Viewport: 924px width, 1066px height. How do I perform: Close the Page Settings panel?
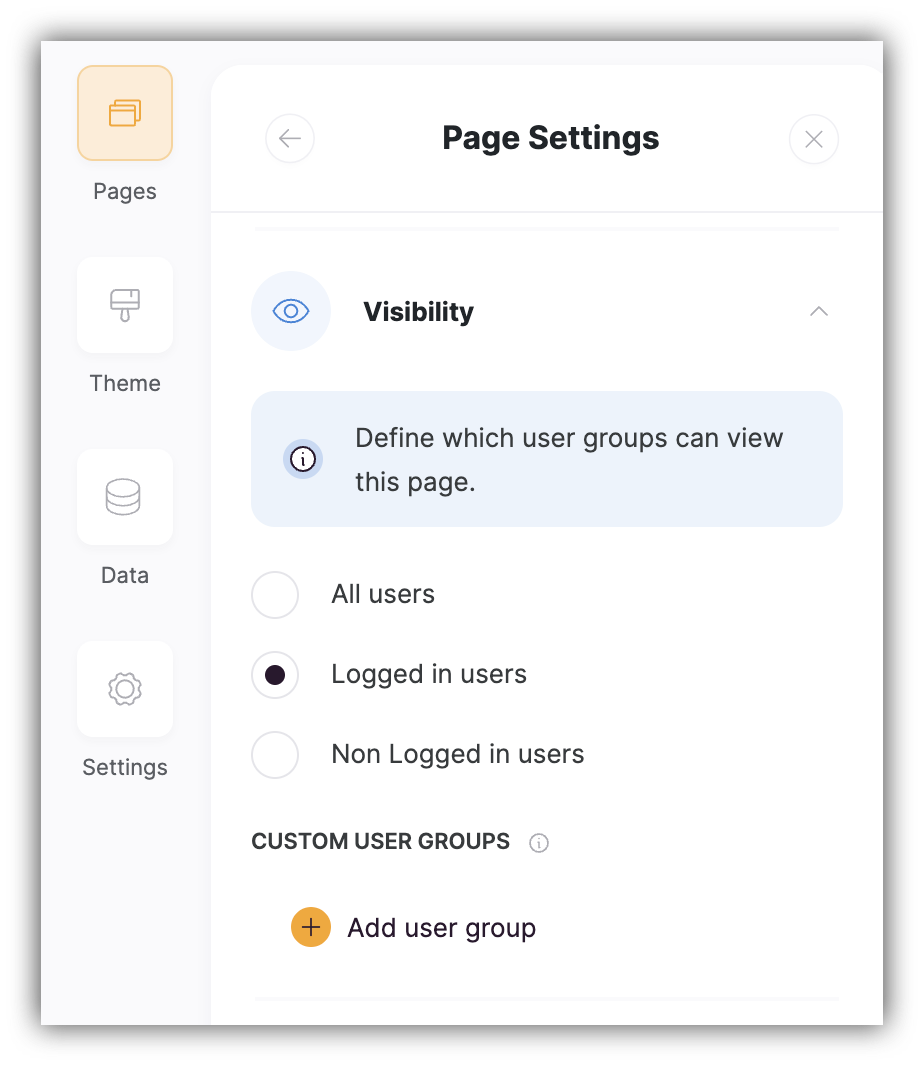coord(813,139)
